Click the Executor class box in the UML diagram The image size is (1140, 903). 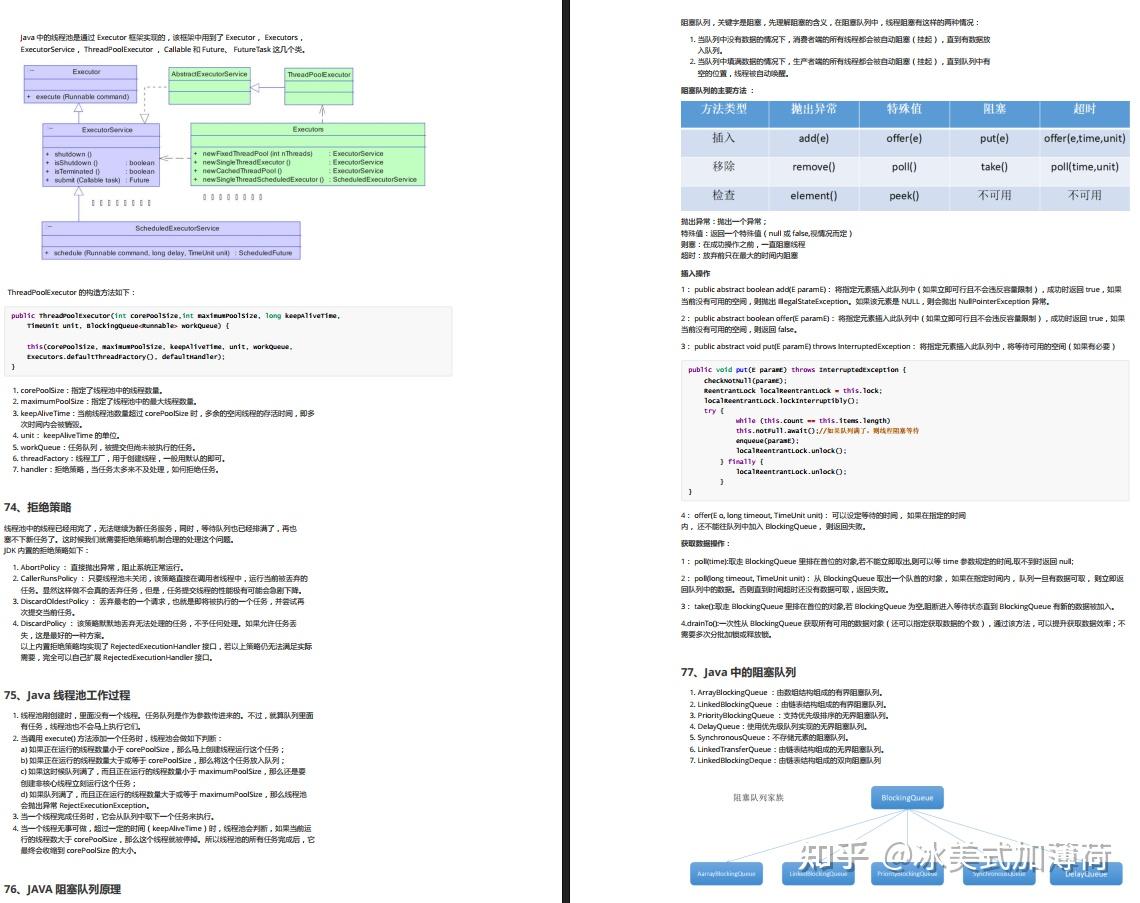click(x=80, y=84)
